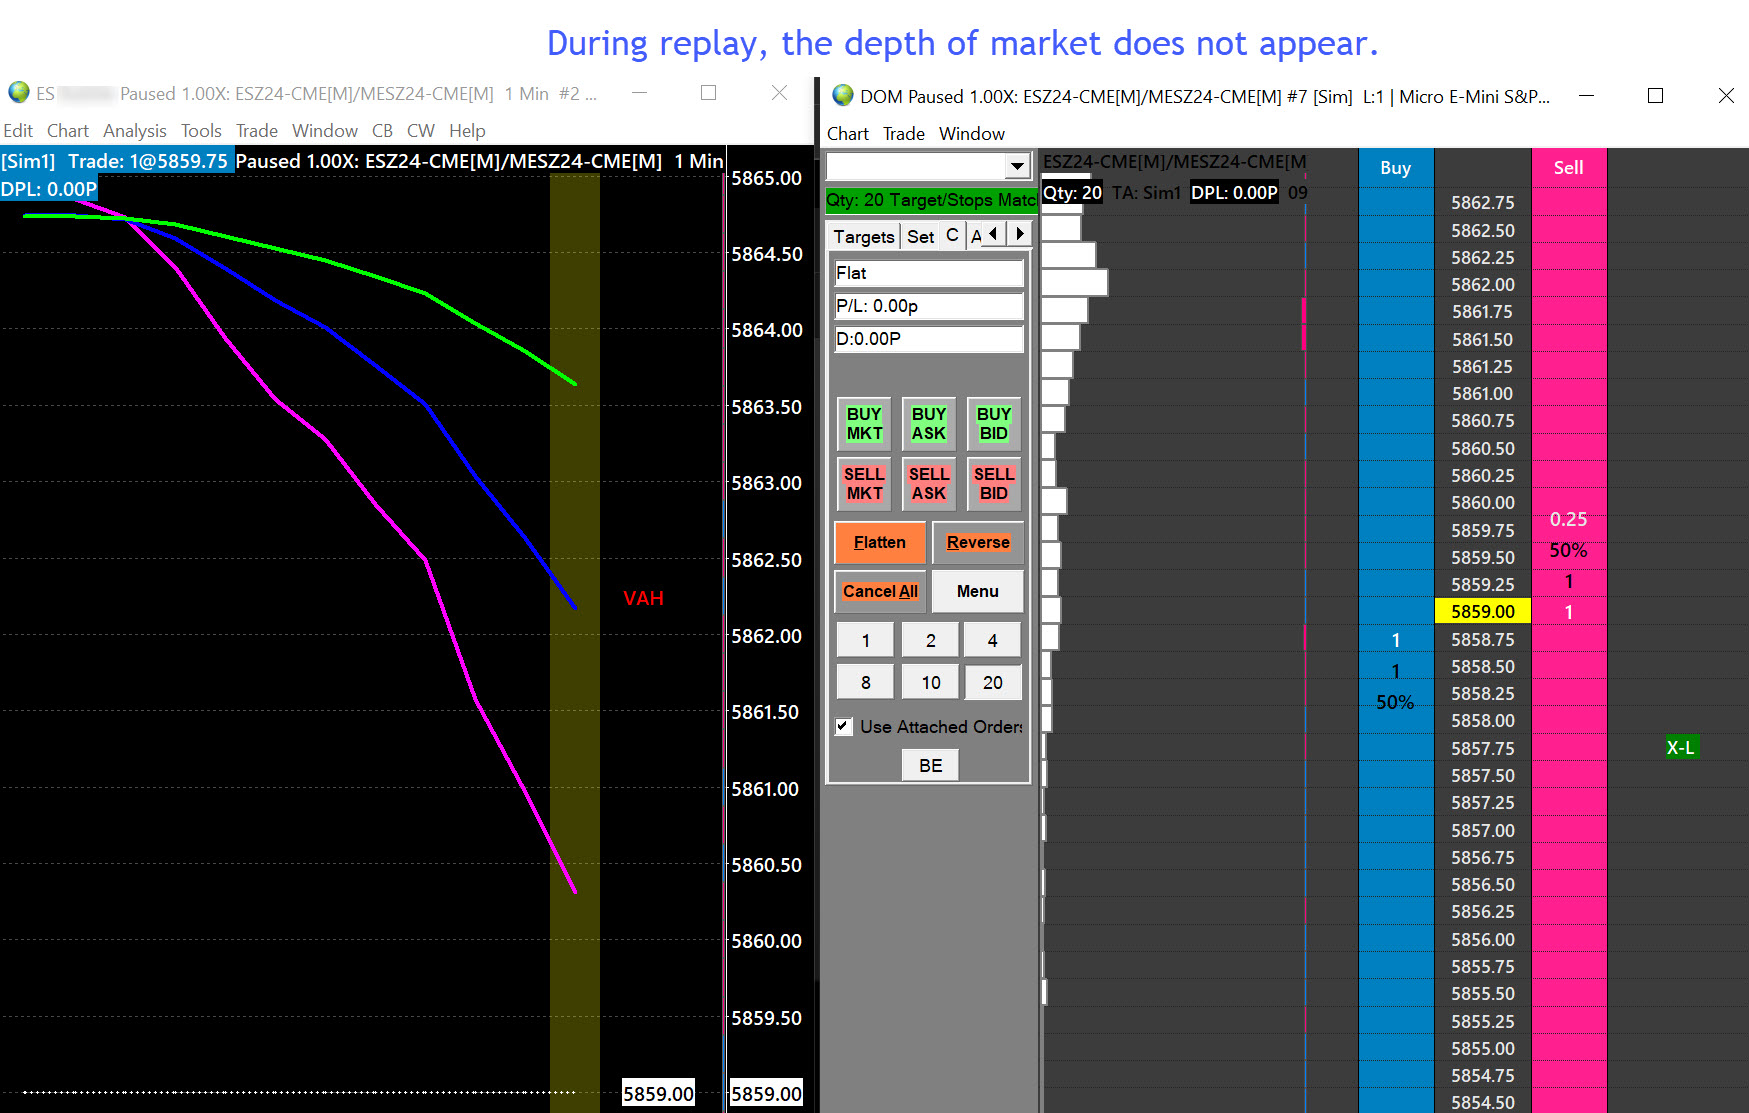Viewport: 1749px width, 1113px height.
Task: Click the Buy column header in the DOM
Action: (x=1395, y=167)
